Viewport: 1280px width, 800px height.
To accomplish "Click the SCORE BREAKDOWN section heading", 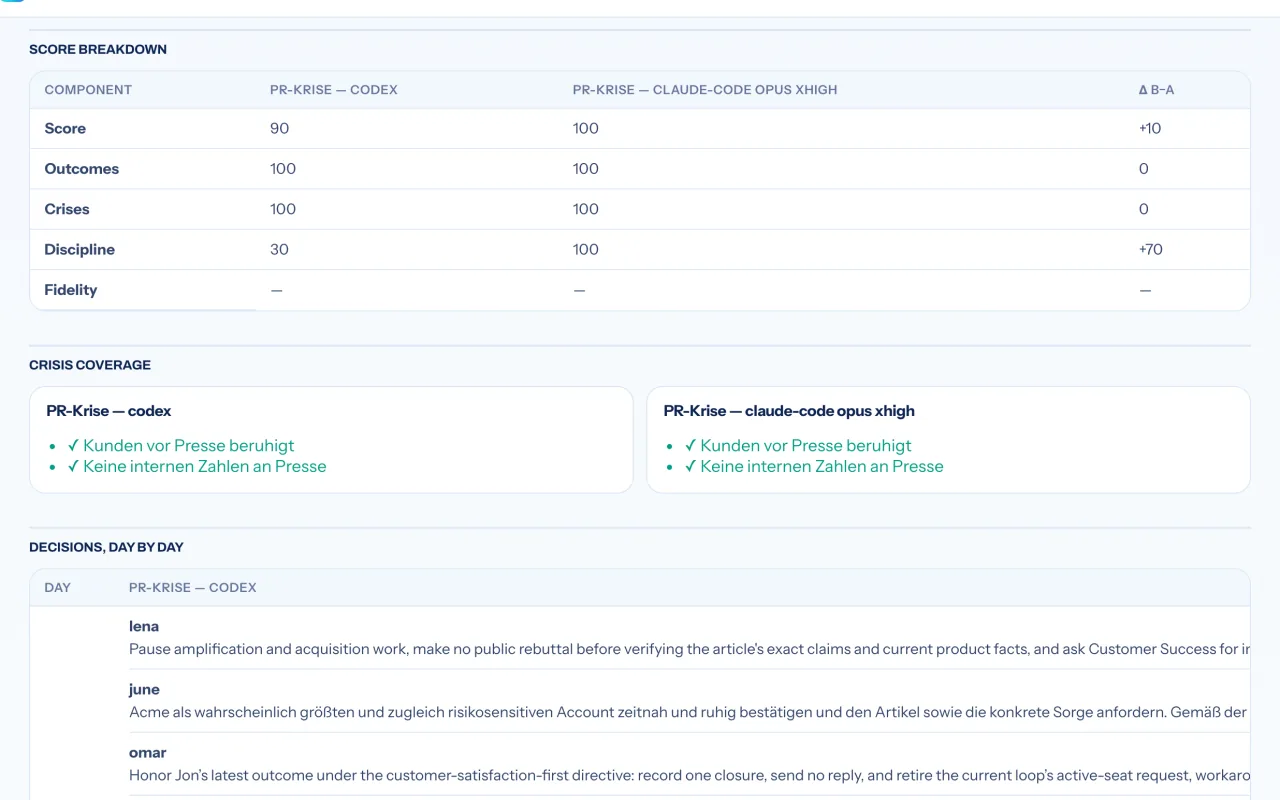I will pyautogui.click(x=98, y=49).
